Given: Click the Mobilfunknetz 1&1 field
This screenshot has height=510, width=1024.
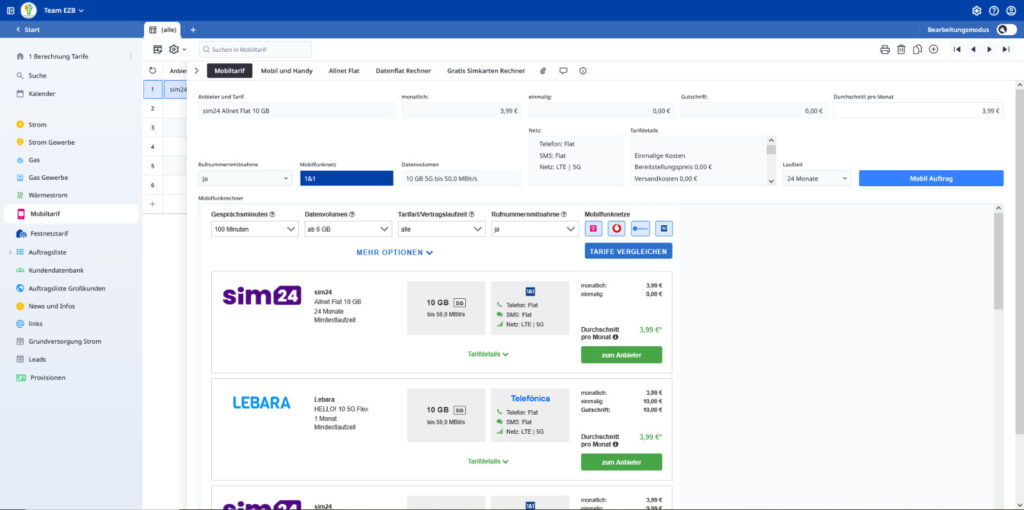Looking at the screenshot, I should click(x=347, y=178).
